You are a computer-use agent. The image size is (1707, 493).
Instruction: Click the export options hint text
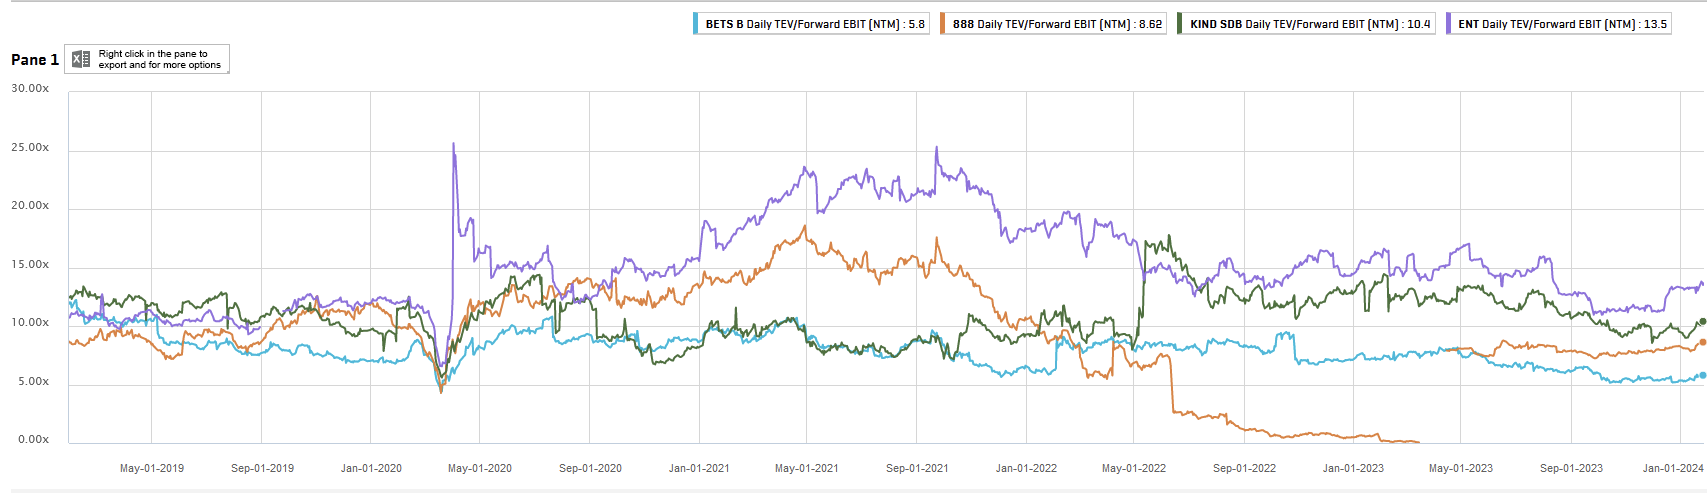[x=159, y=60]
